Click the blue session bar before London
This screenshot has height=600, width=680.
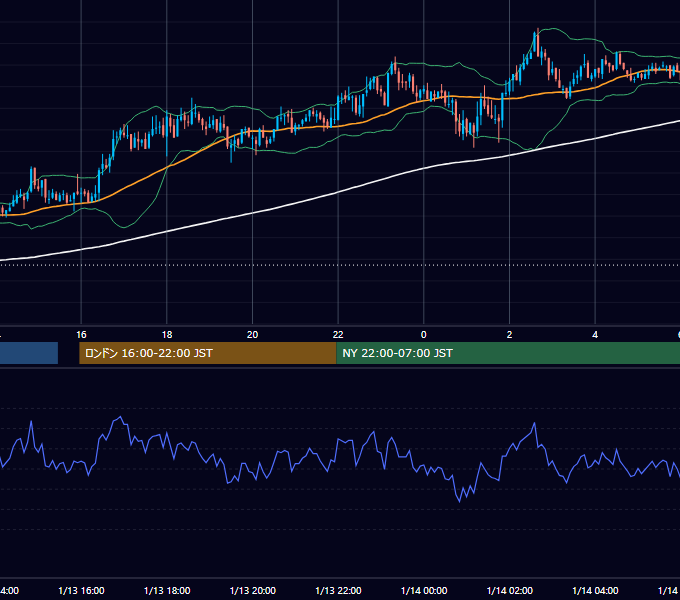point(29,353)
